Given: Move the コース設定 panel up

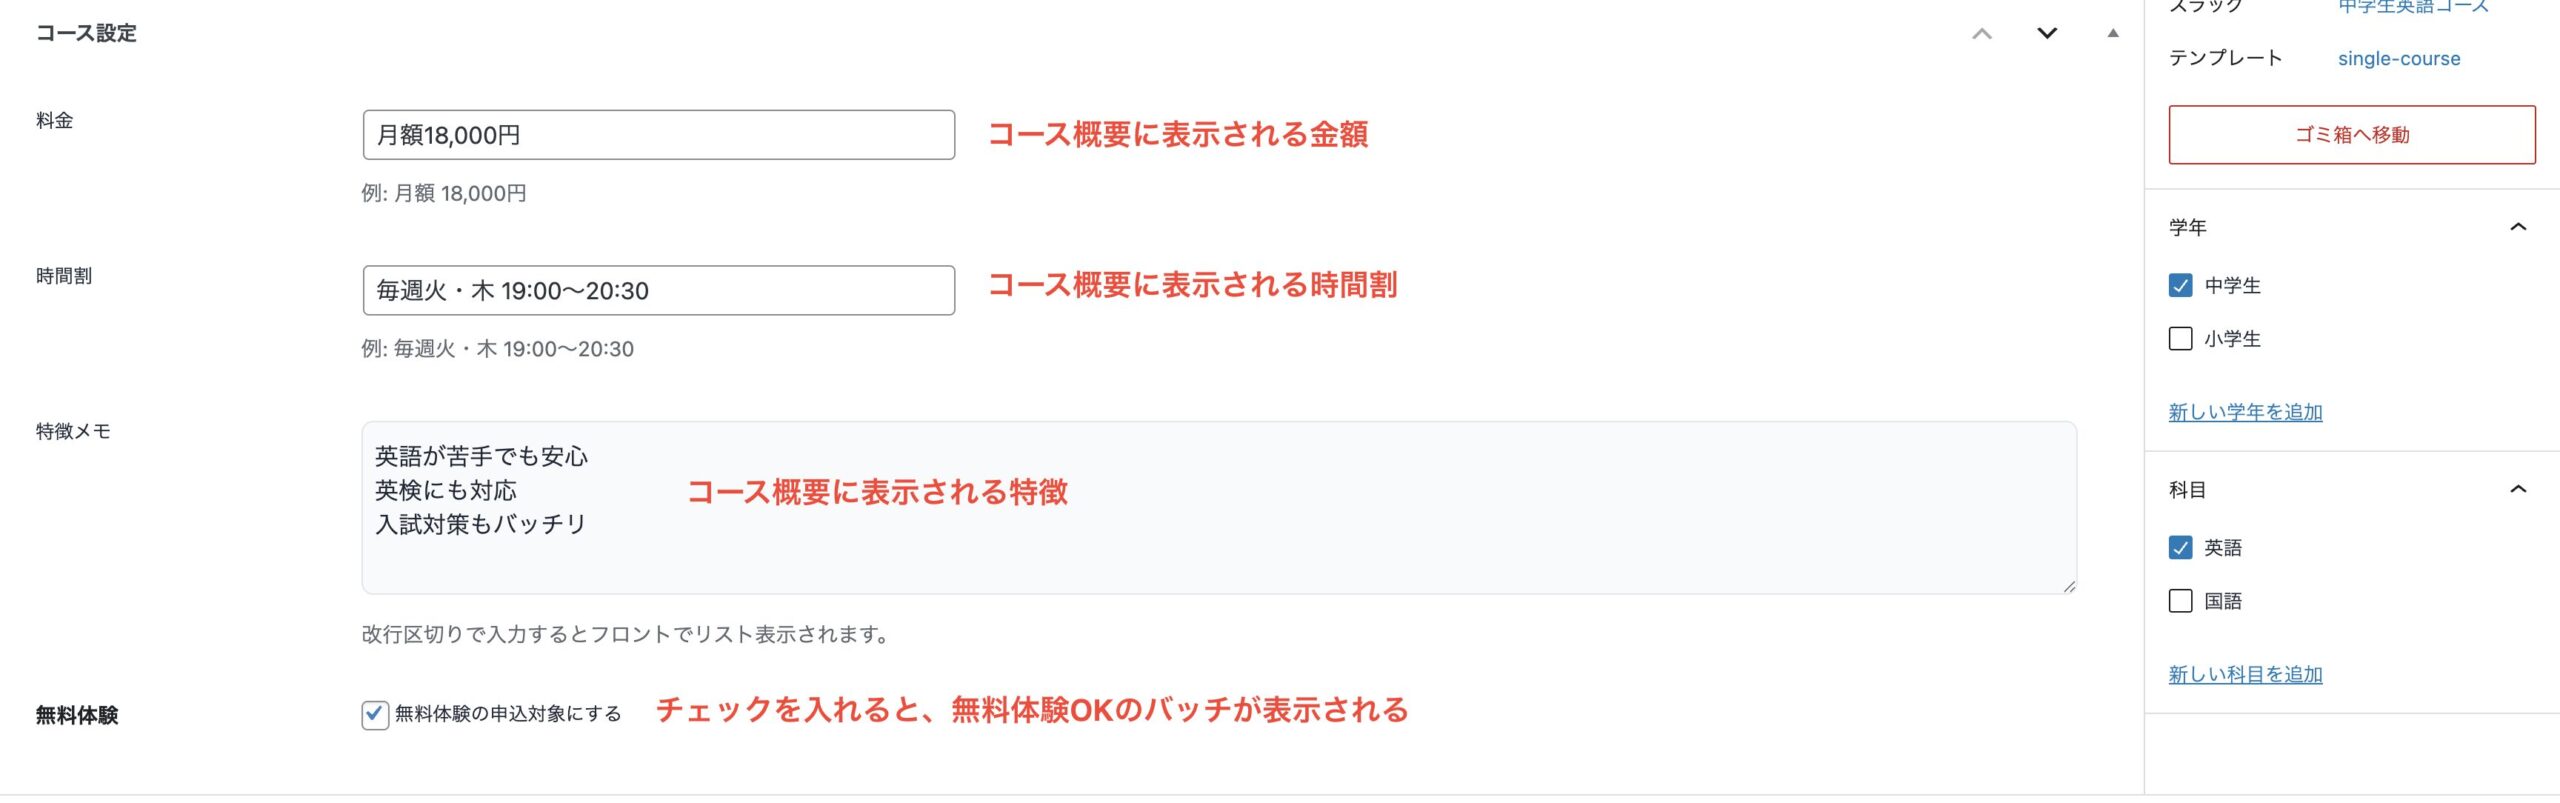Looking at the screenshot, I should pos(1981,34).
